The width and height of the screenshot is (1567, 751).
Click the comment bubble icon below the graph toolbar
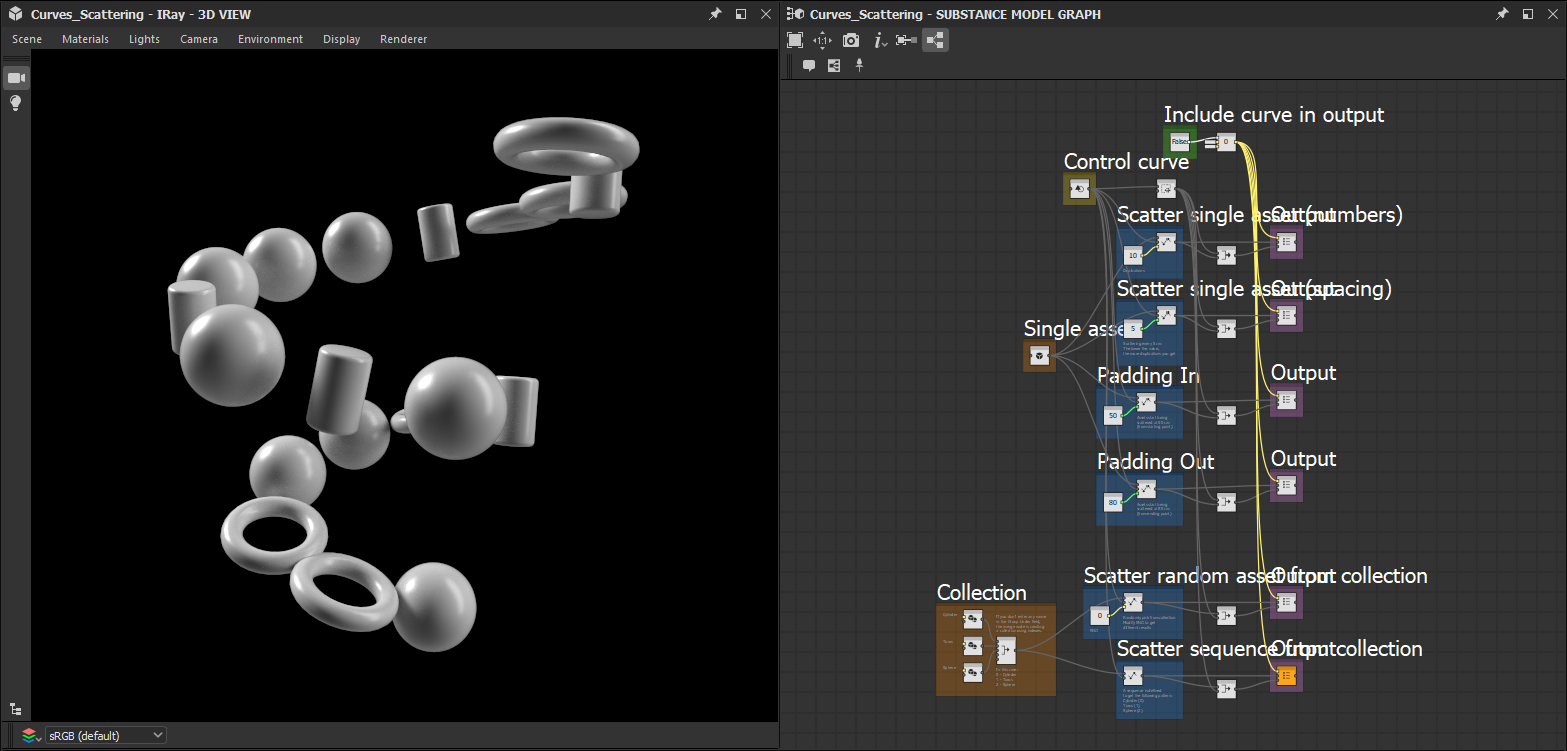coord(809,65)
